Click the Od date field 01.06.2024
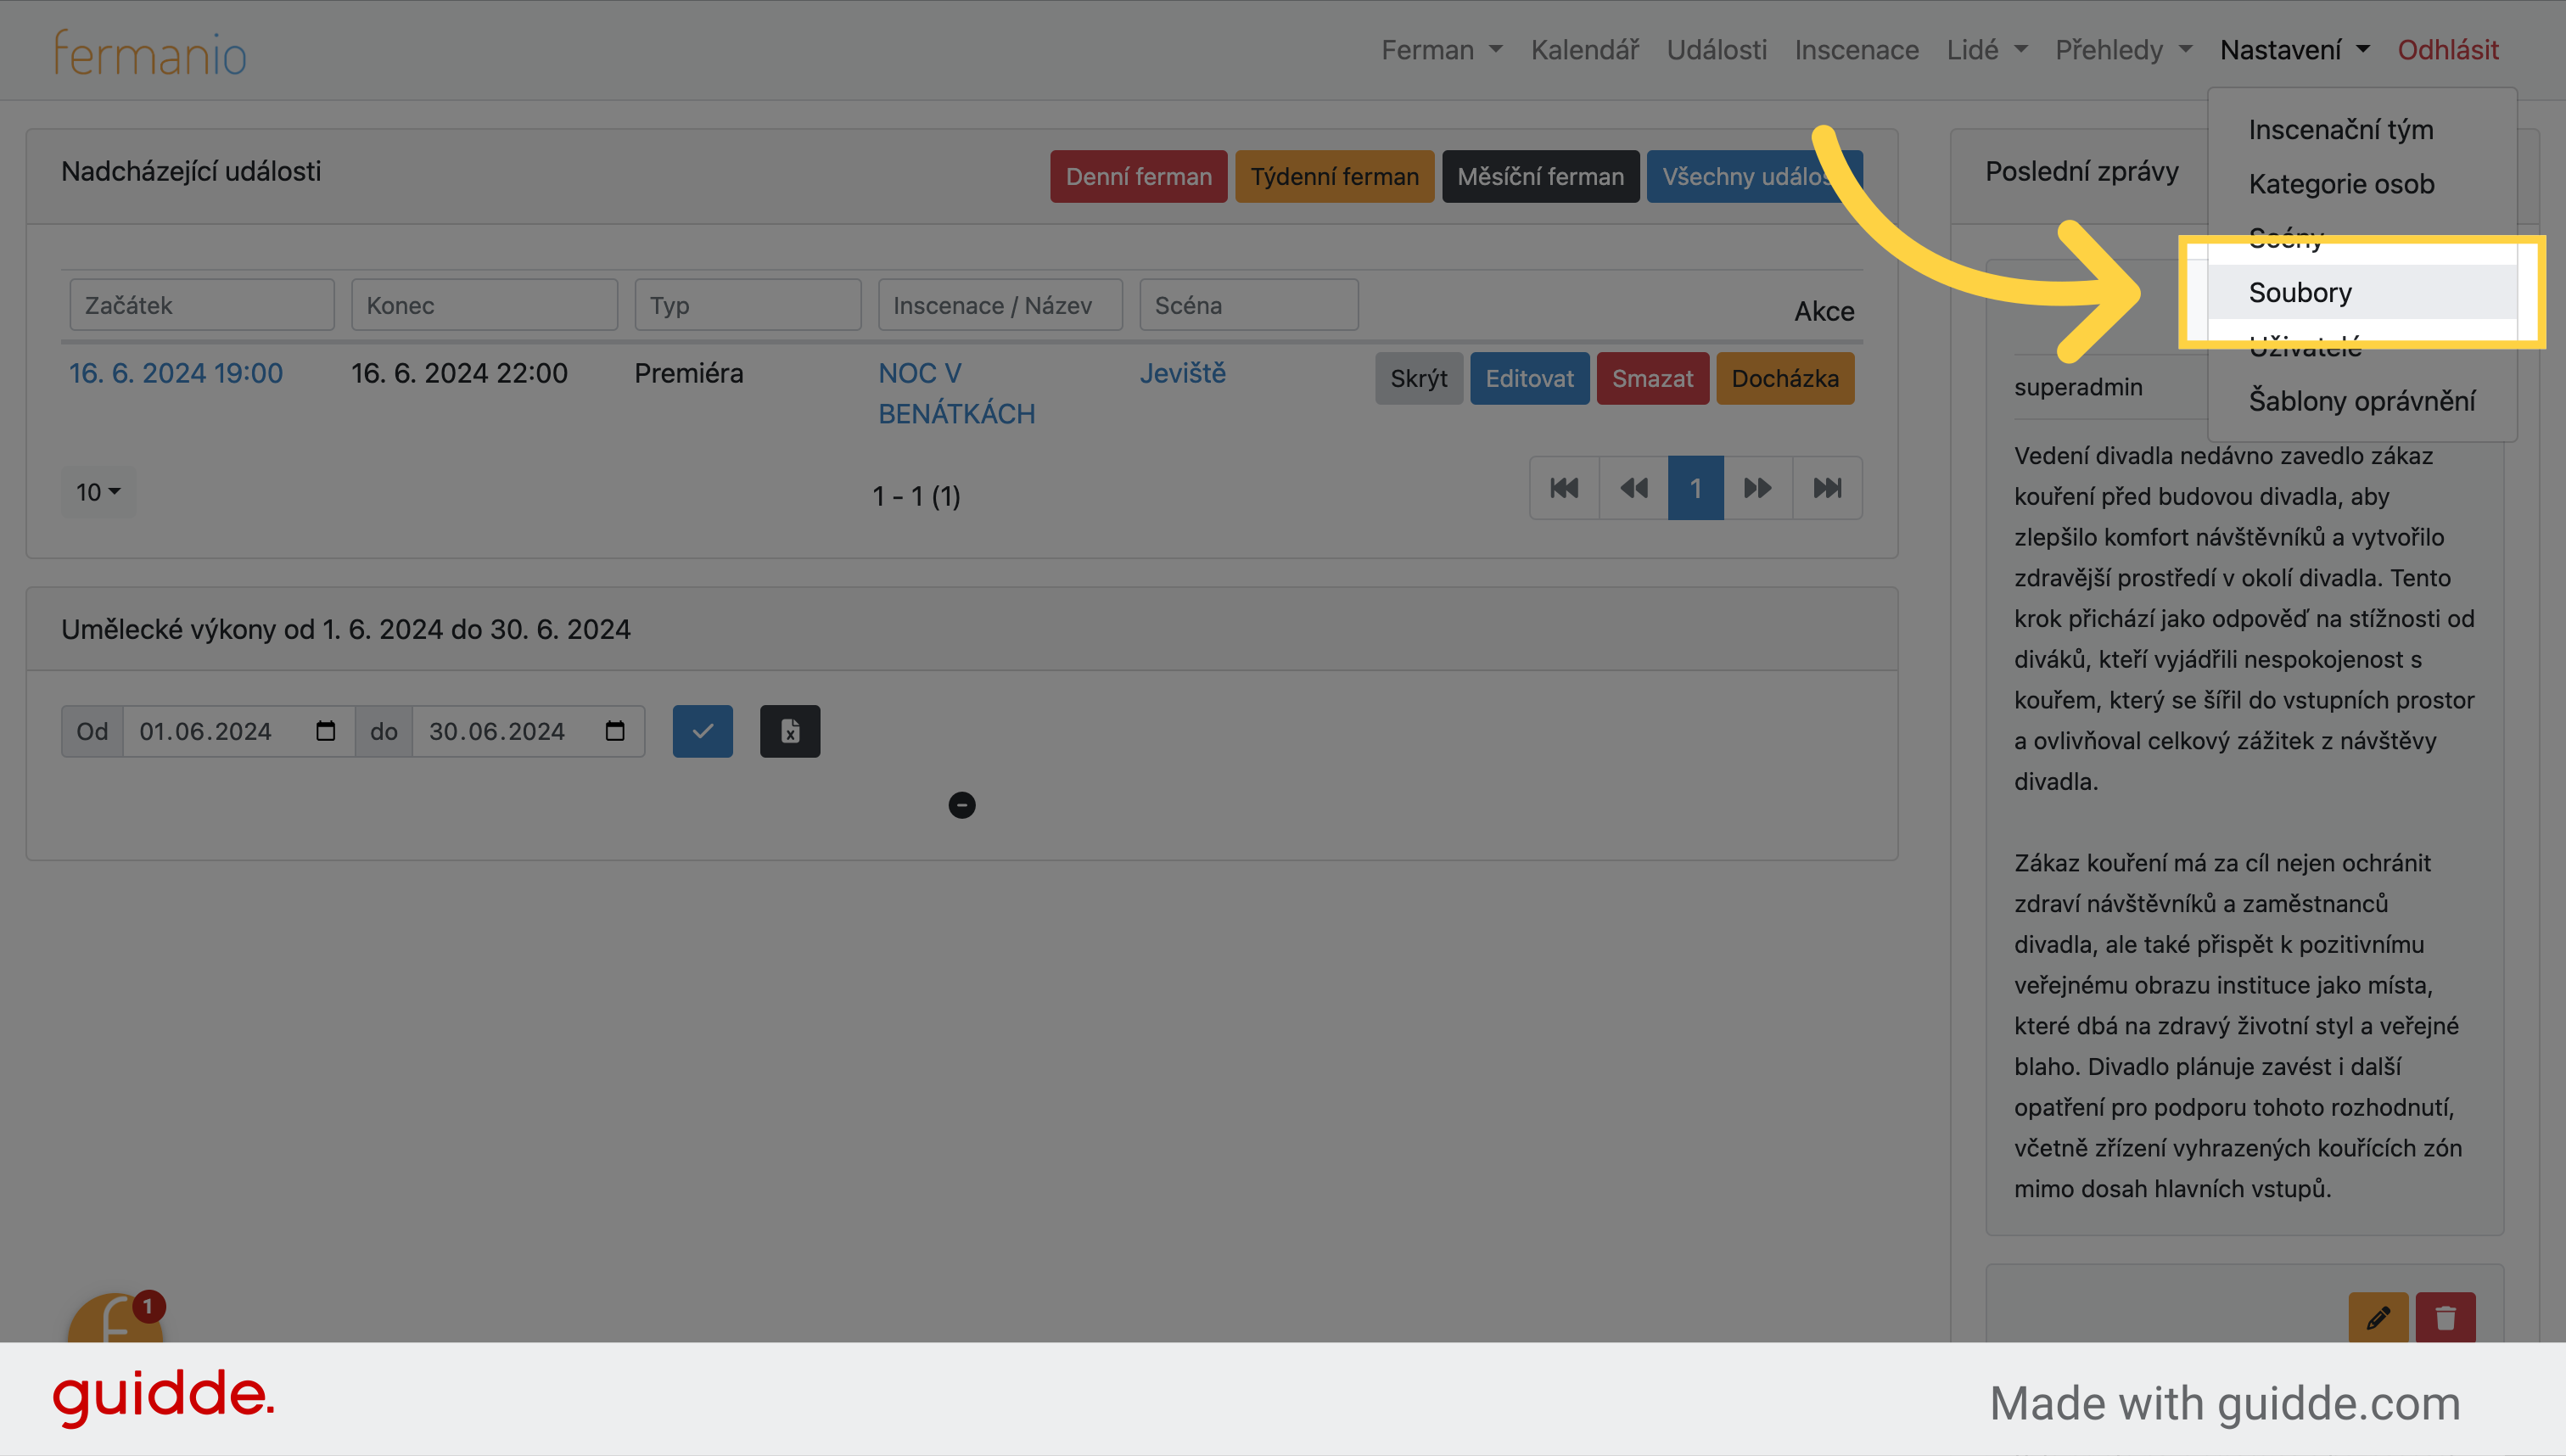2566x1456 pixels. point(238,731)
